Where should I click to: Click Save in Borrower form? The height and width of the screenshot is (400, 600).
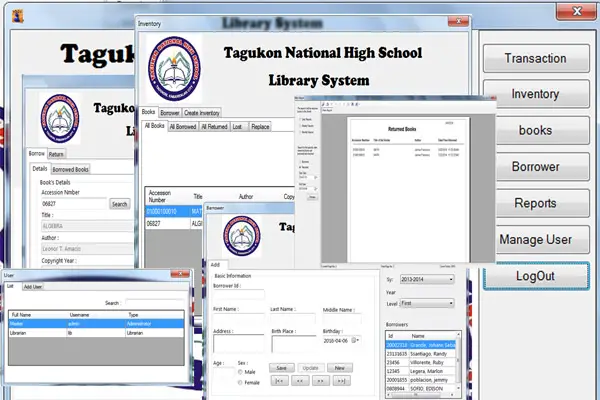pyautogui.click(x=282, y=368)
